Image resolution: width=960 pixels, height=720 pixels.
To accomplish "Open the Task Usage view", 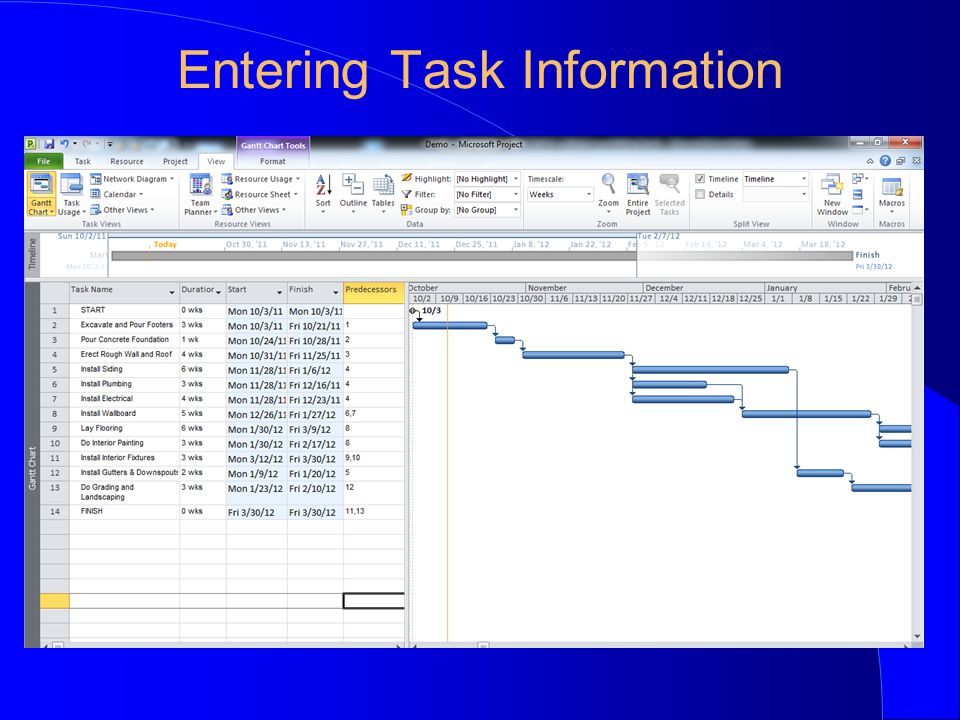I will click(x=72, y=193).
